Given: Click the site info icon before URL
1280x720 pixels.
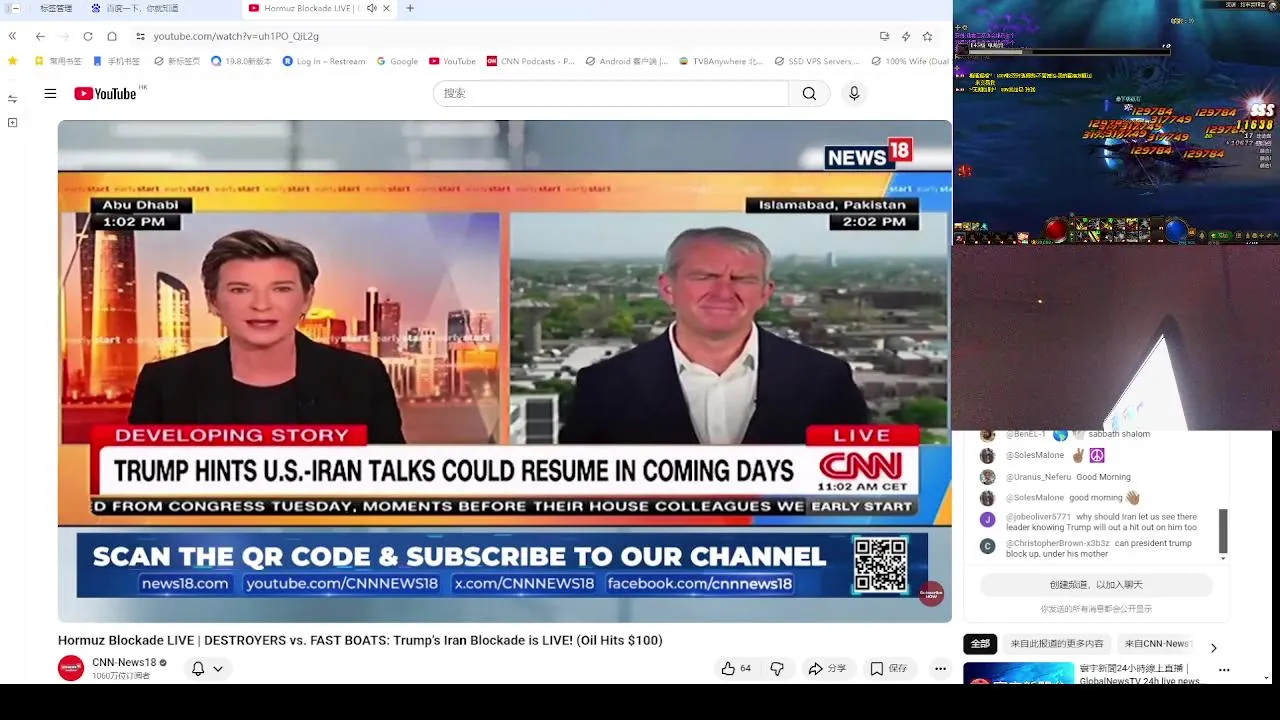Looking at the screenshot, I should tap(141, 36).
